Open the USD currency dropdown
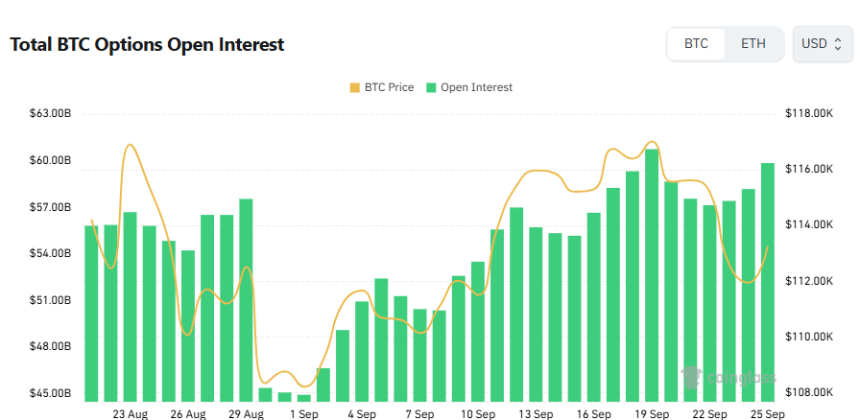Screen dimensions: 860x420 822,44
